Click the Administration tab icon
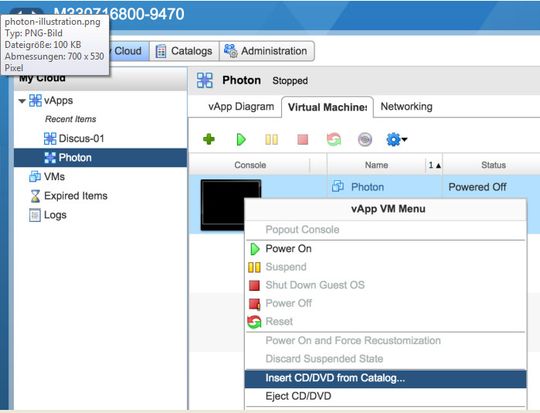540x413 pixels. point(231,51)
